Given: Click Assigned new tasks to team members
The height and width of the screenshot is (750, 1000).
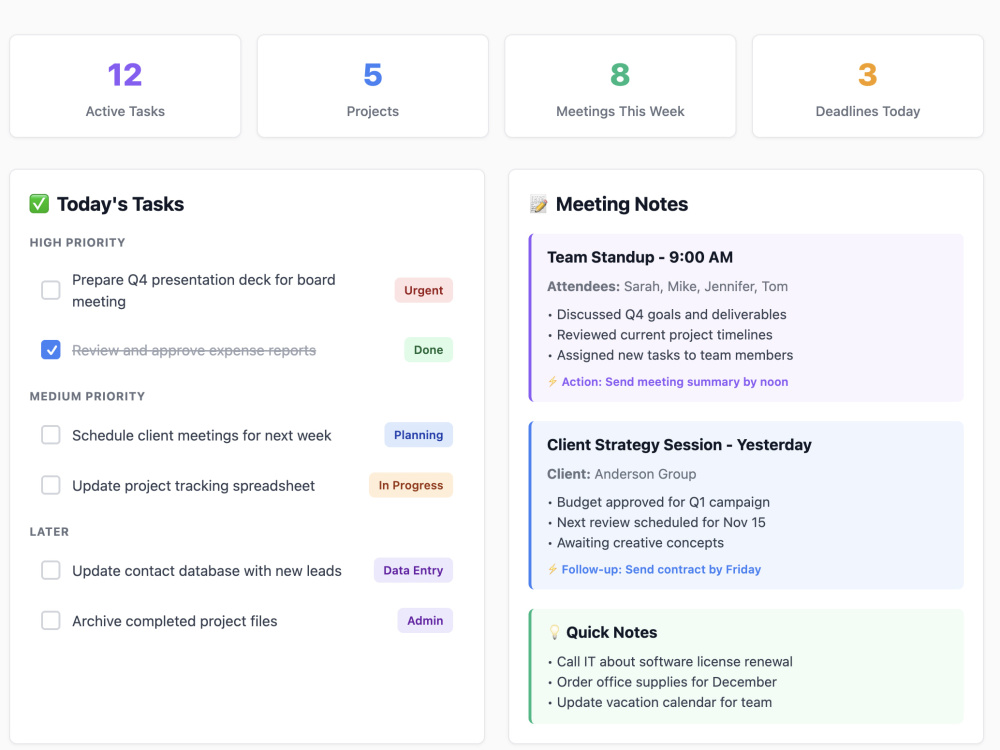Looking at the screenshot, I should click(x=675, y=355).
